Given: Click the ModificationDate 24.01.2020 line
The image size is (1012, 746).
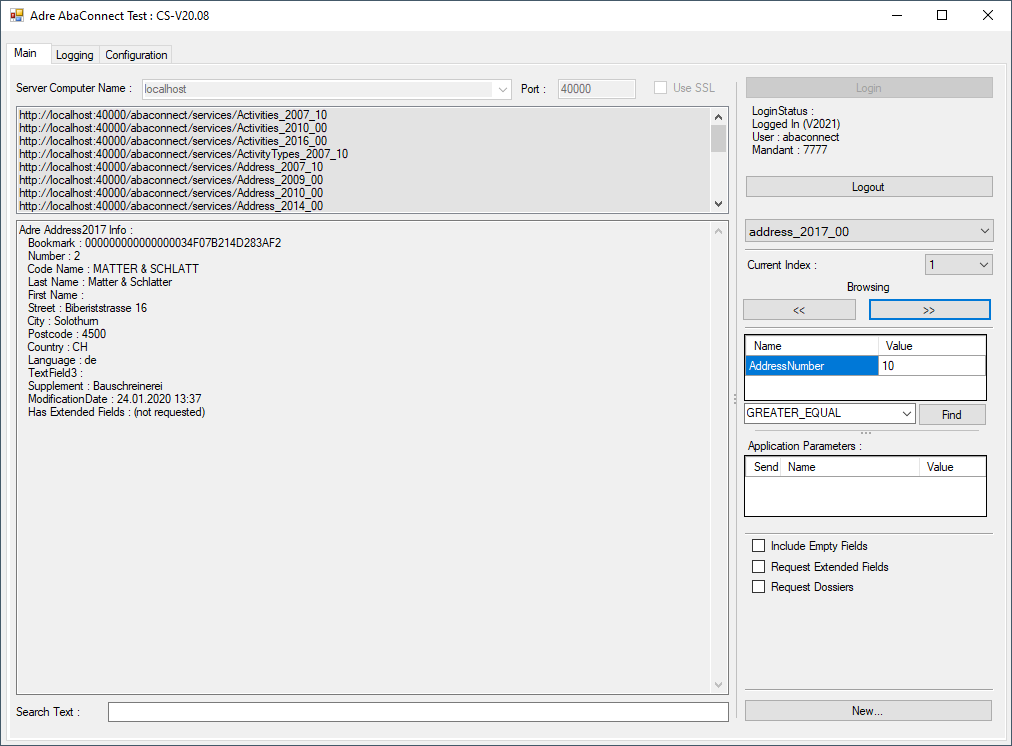Looking at the screenshot, I should click(x=114, y=399).
